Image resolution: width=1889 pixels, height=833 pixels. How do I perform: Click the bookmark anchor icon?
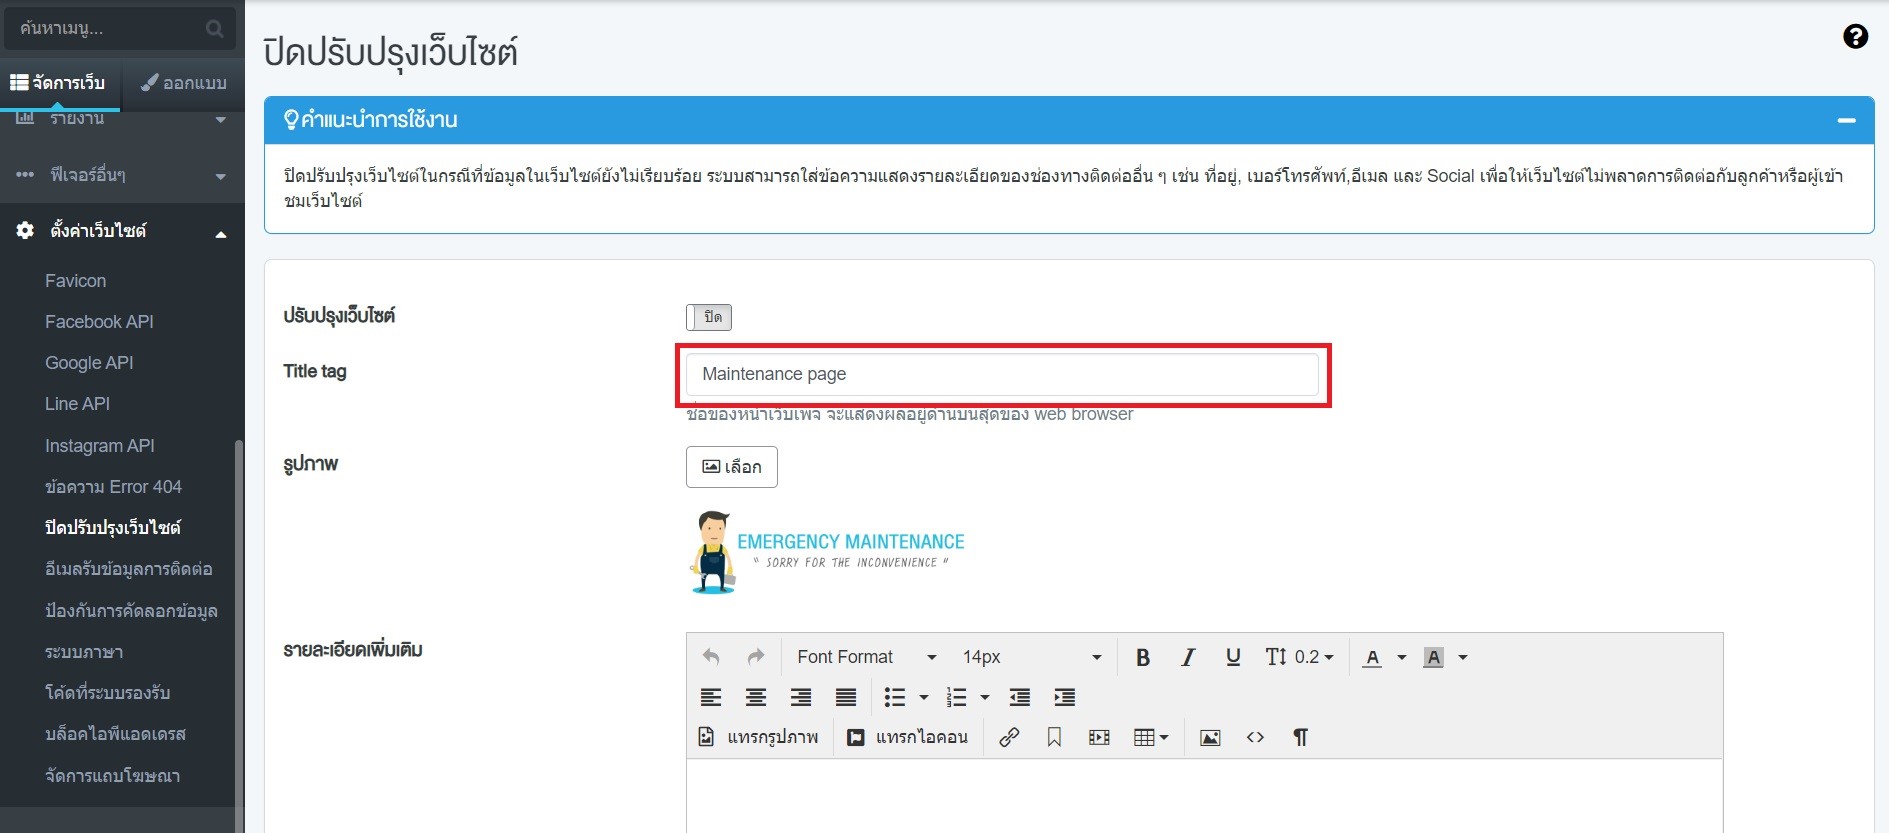click(1054, 737)
